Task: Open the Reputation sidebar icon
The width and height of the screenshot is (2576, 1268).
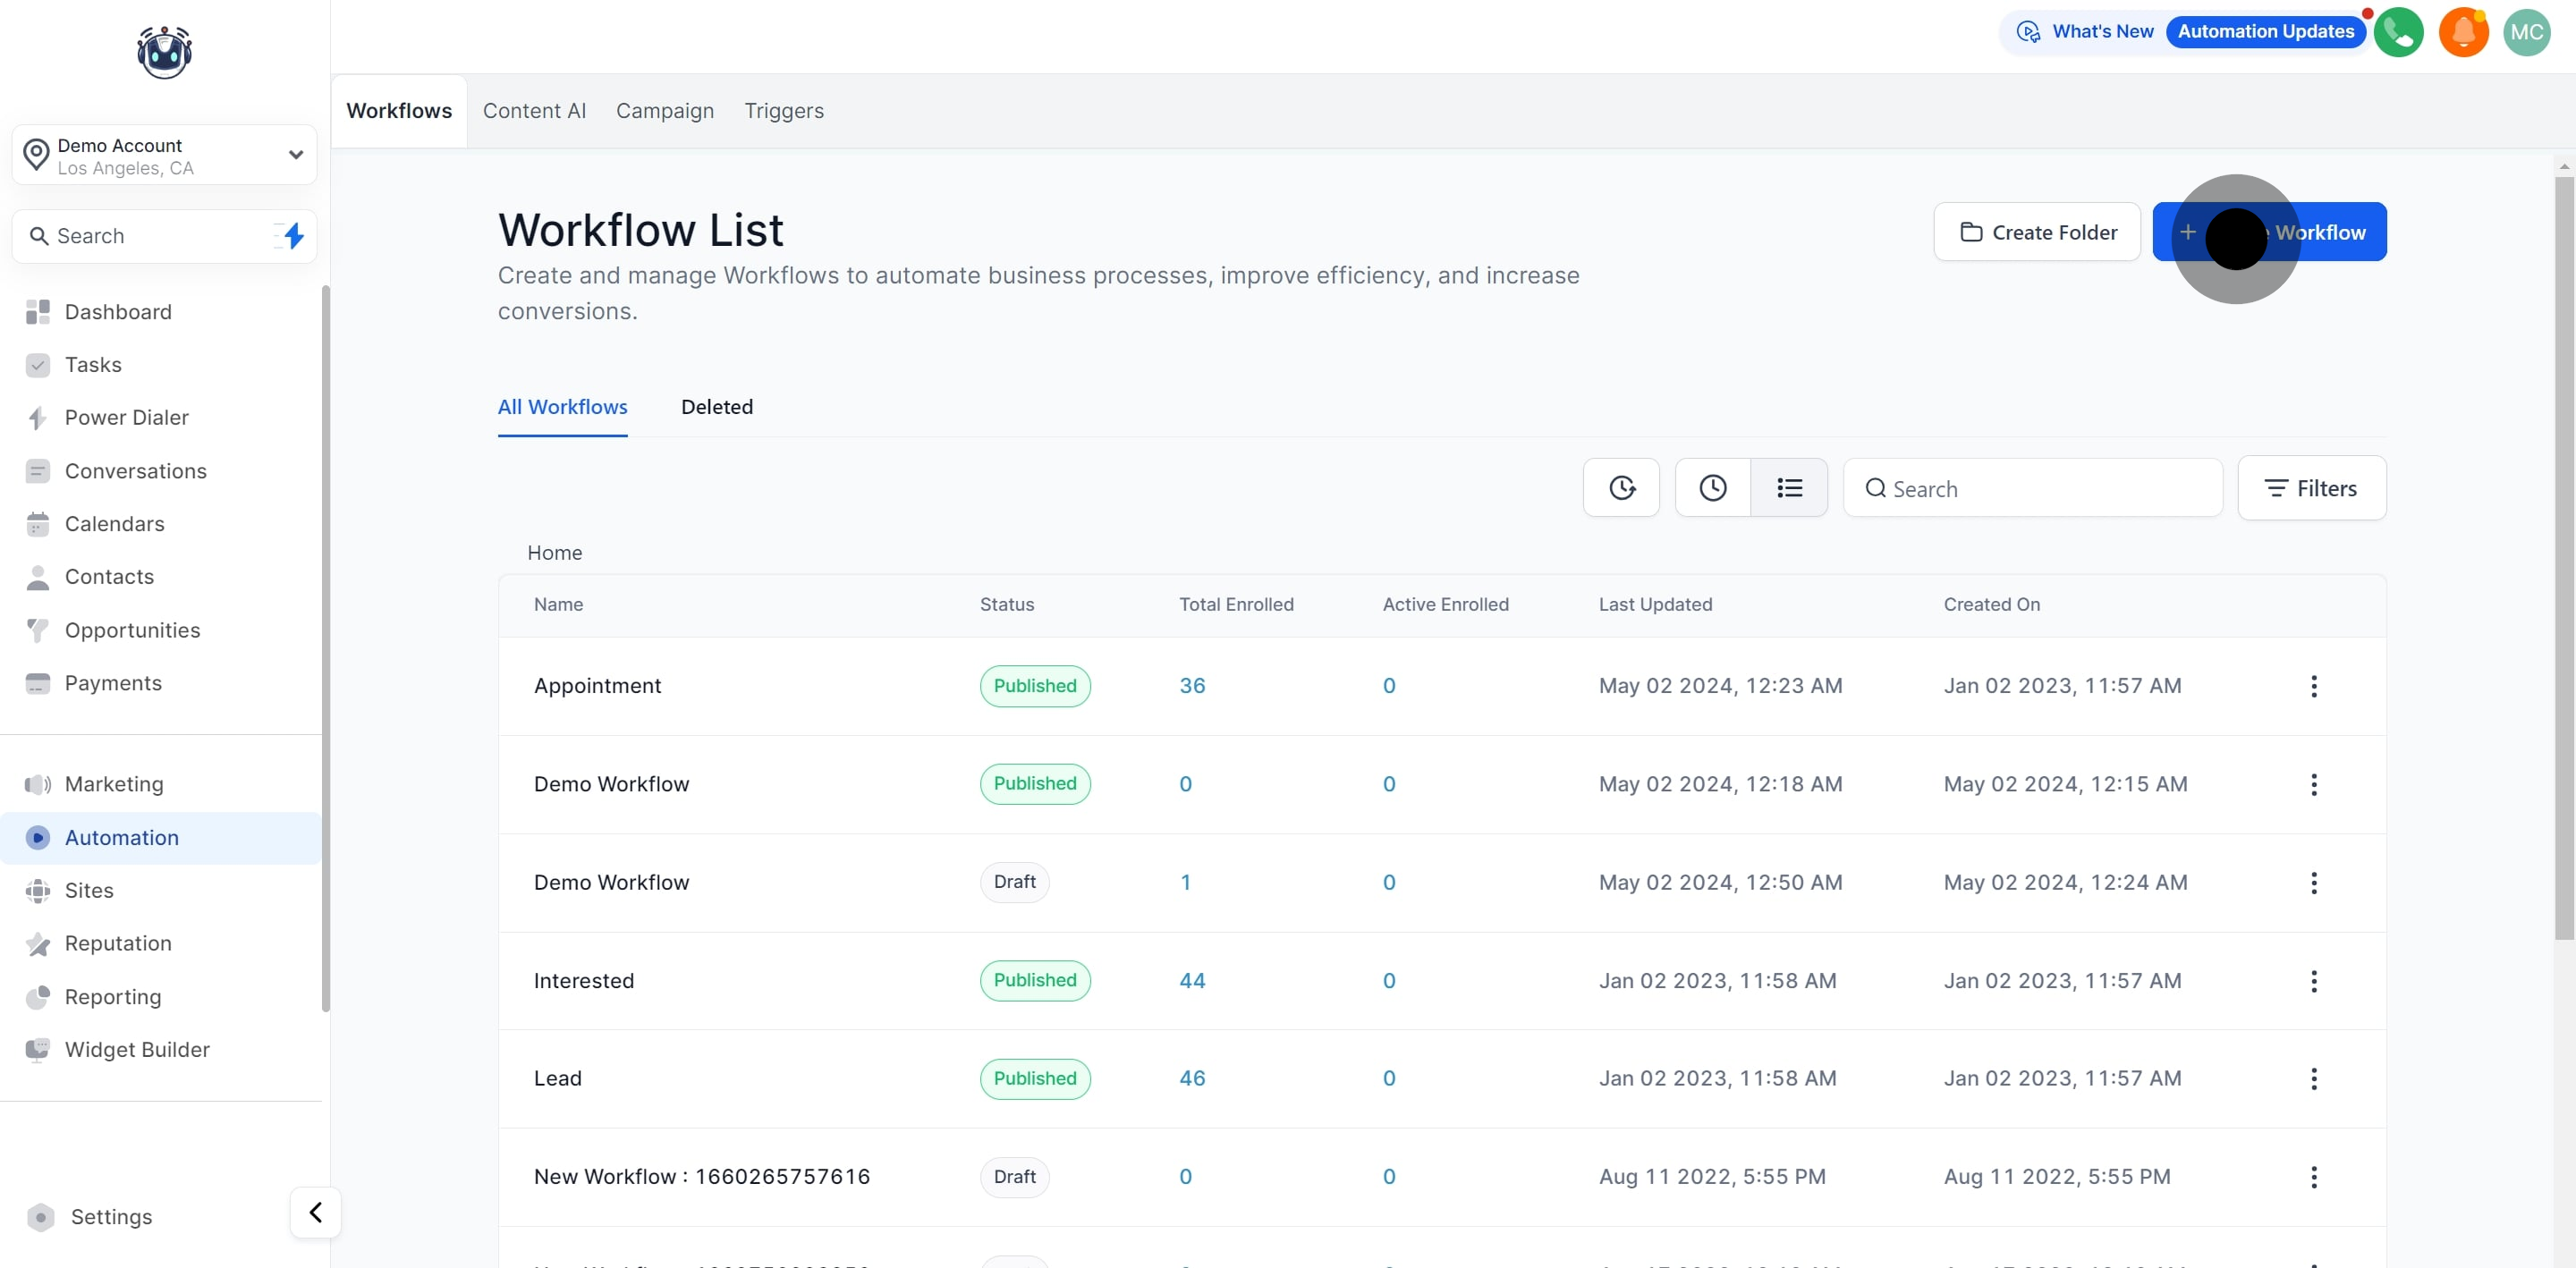Action: [x=37, y=943]
